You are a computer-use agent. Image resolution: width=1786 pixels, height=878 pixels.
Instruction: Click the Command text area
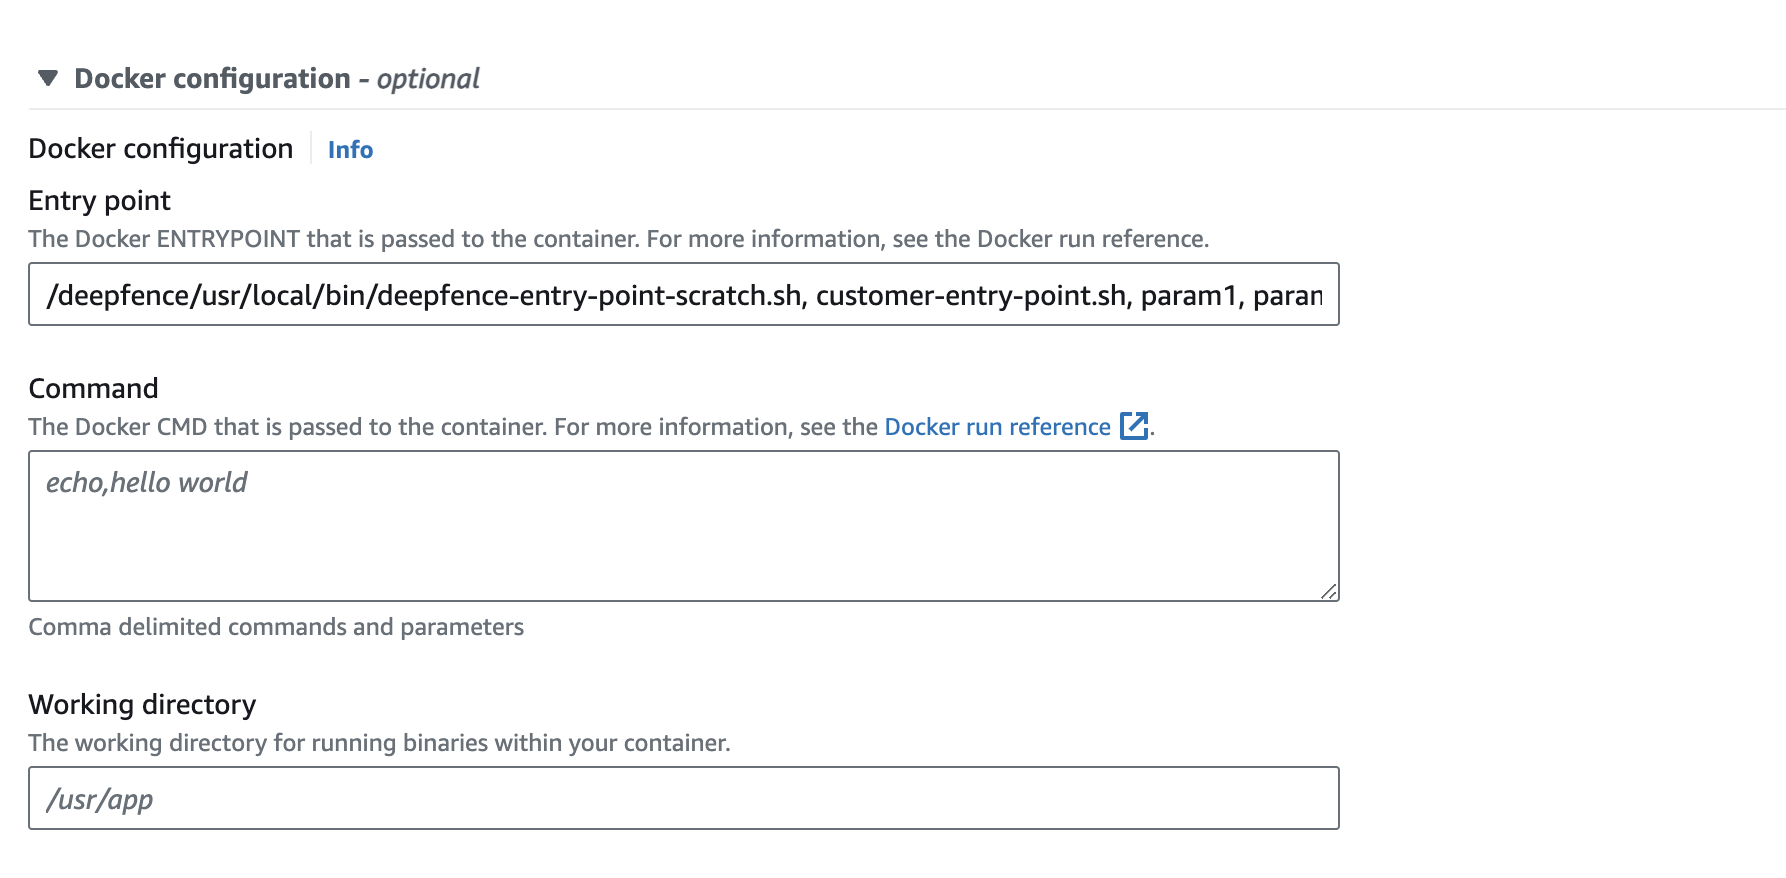pos(684,526)
